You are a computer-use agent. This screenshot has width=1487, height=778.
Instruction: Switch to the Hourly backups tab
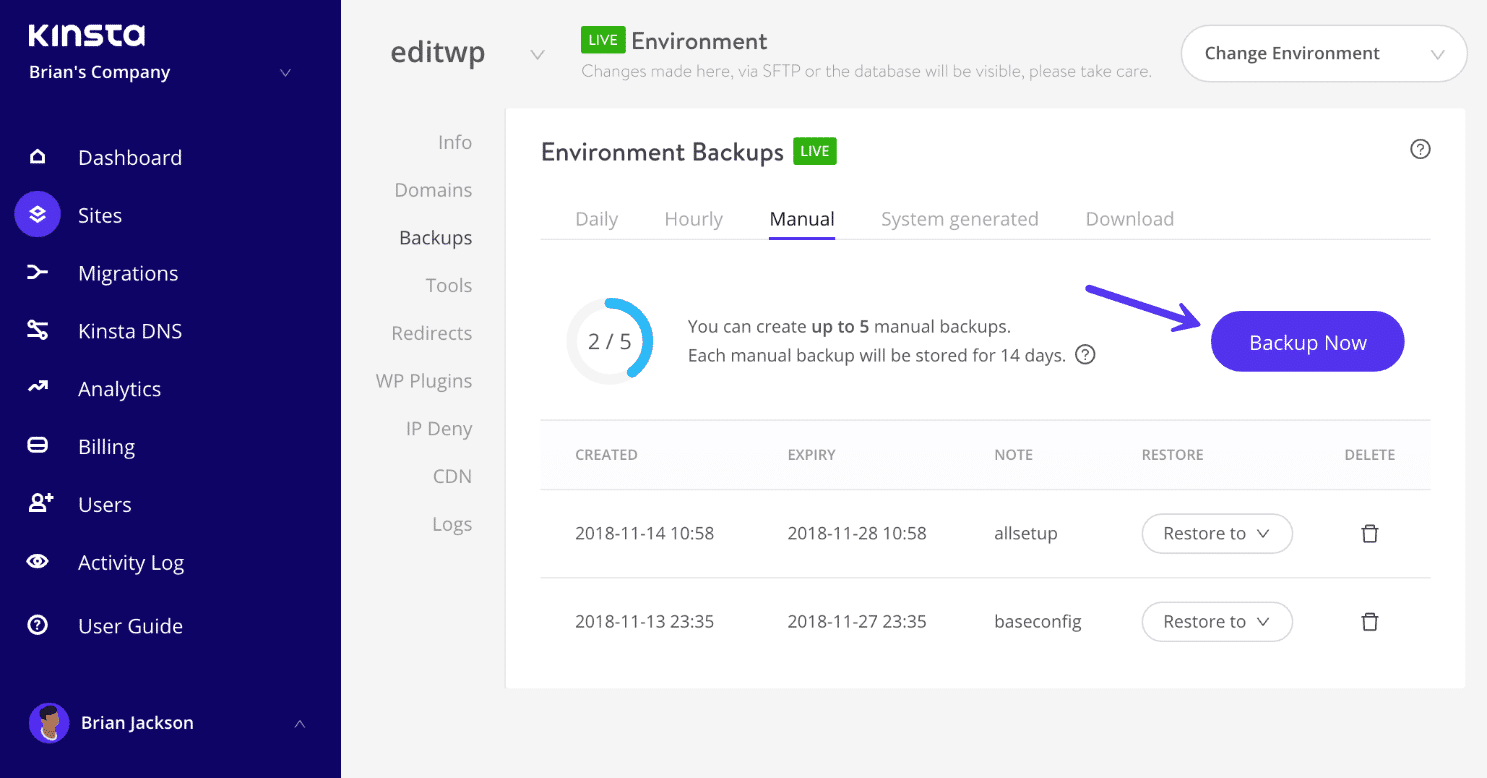693,218
